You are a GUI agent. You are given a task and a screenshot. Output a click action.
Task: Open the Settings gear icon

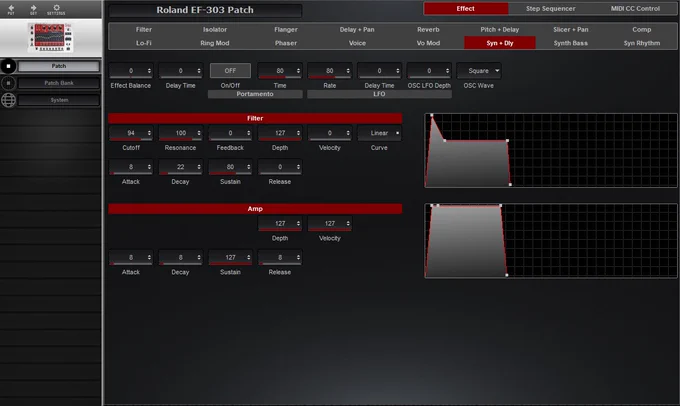point(56,9)
